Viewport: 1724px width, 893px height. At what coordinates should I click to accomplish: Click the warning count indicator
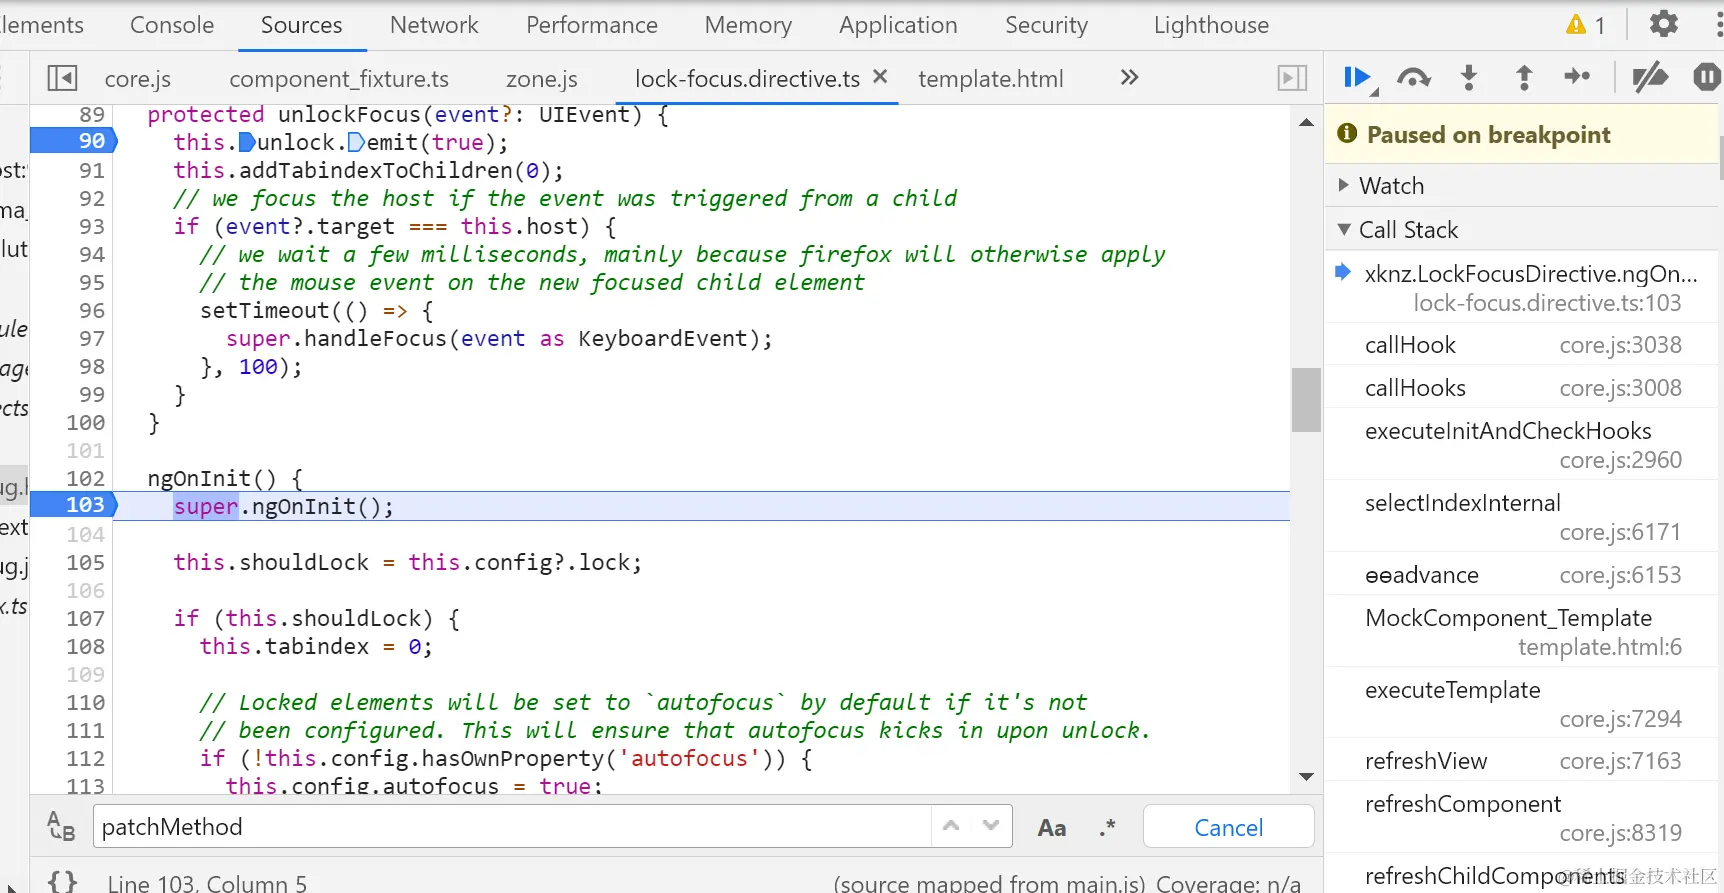tap(1586, 25)
